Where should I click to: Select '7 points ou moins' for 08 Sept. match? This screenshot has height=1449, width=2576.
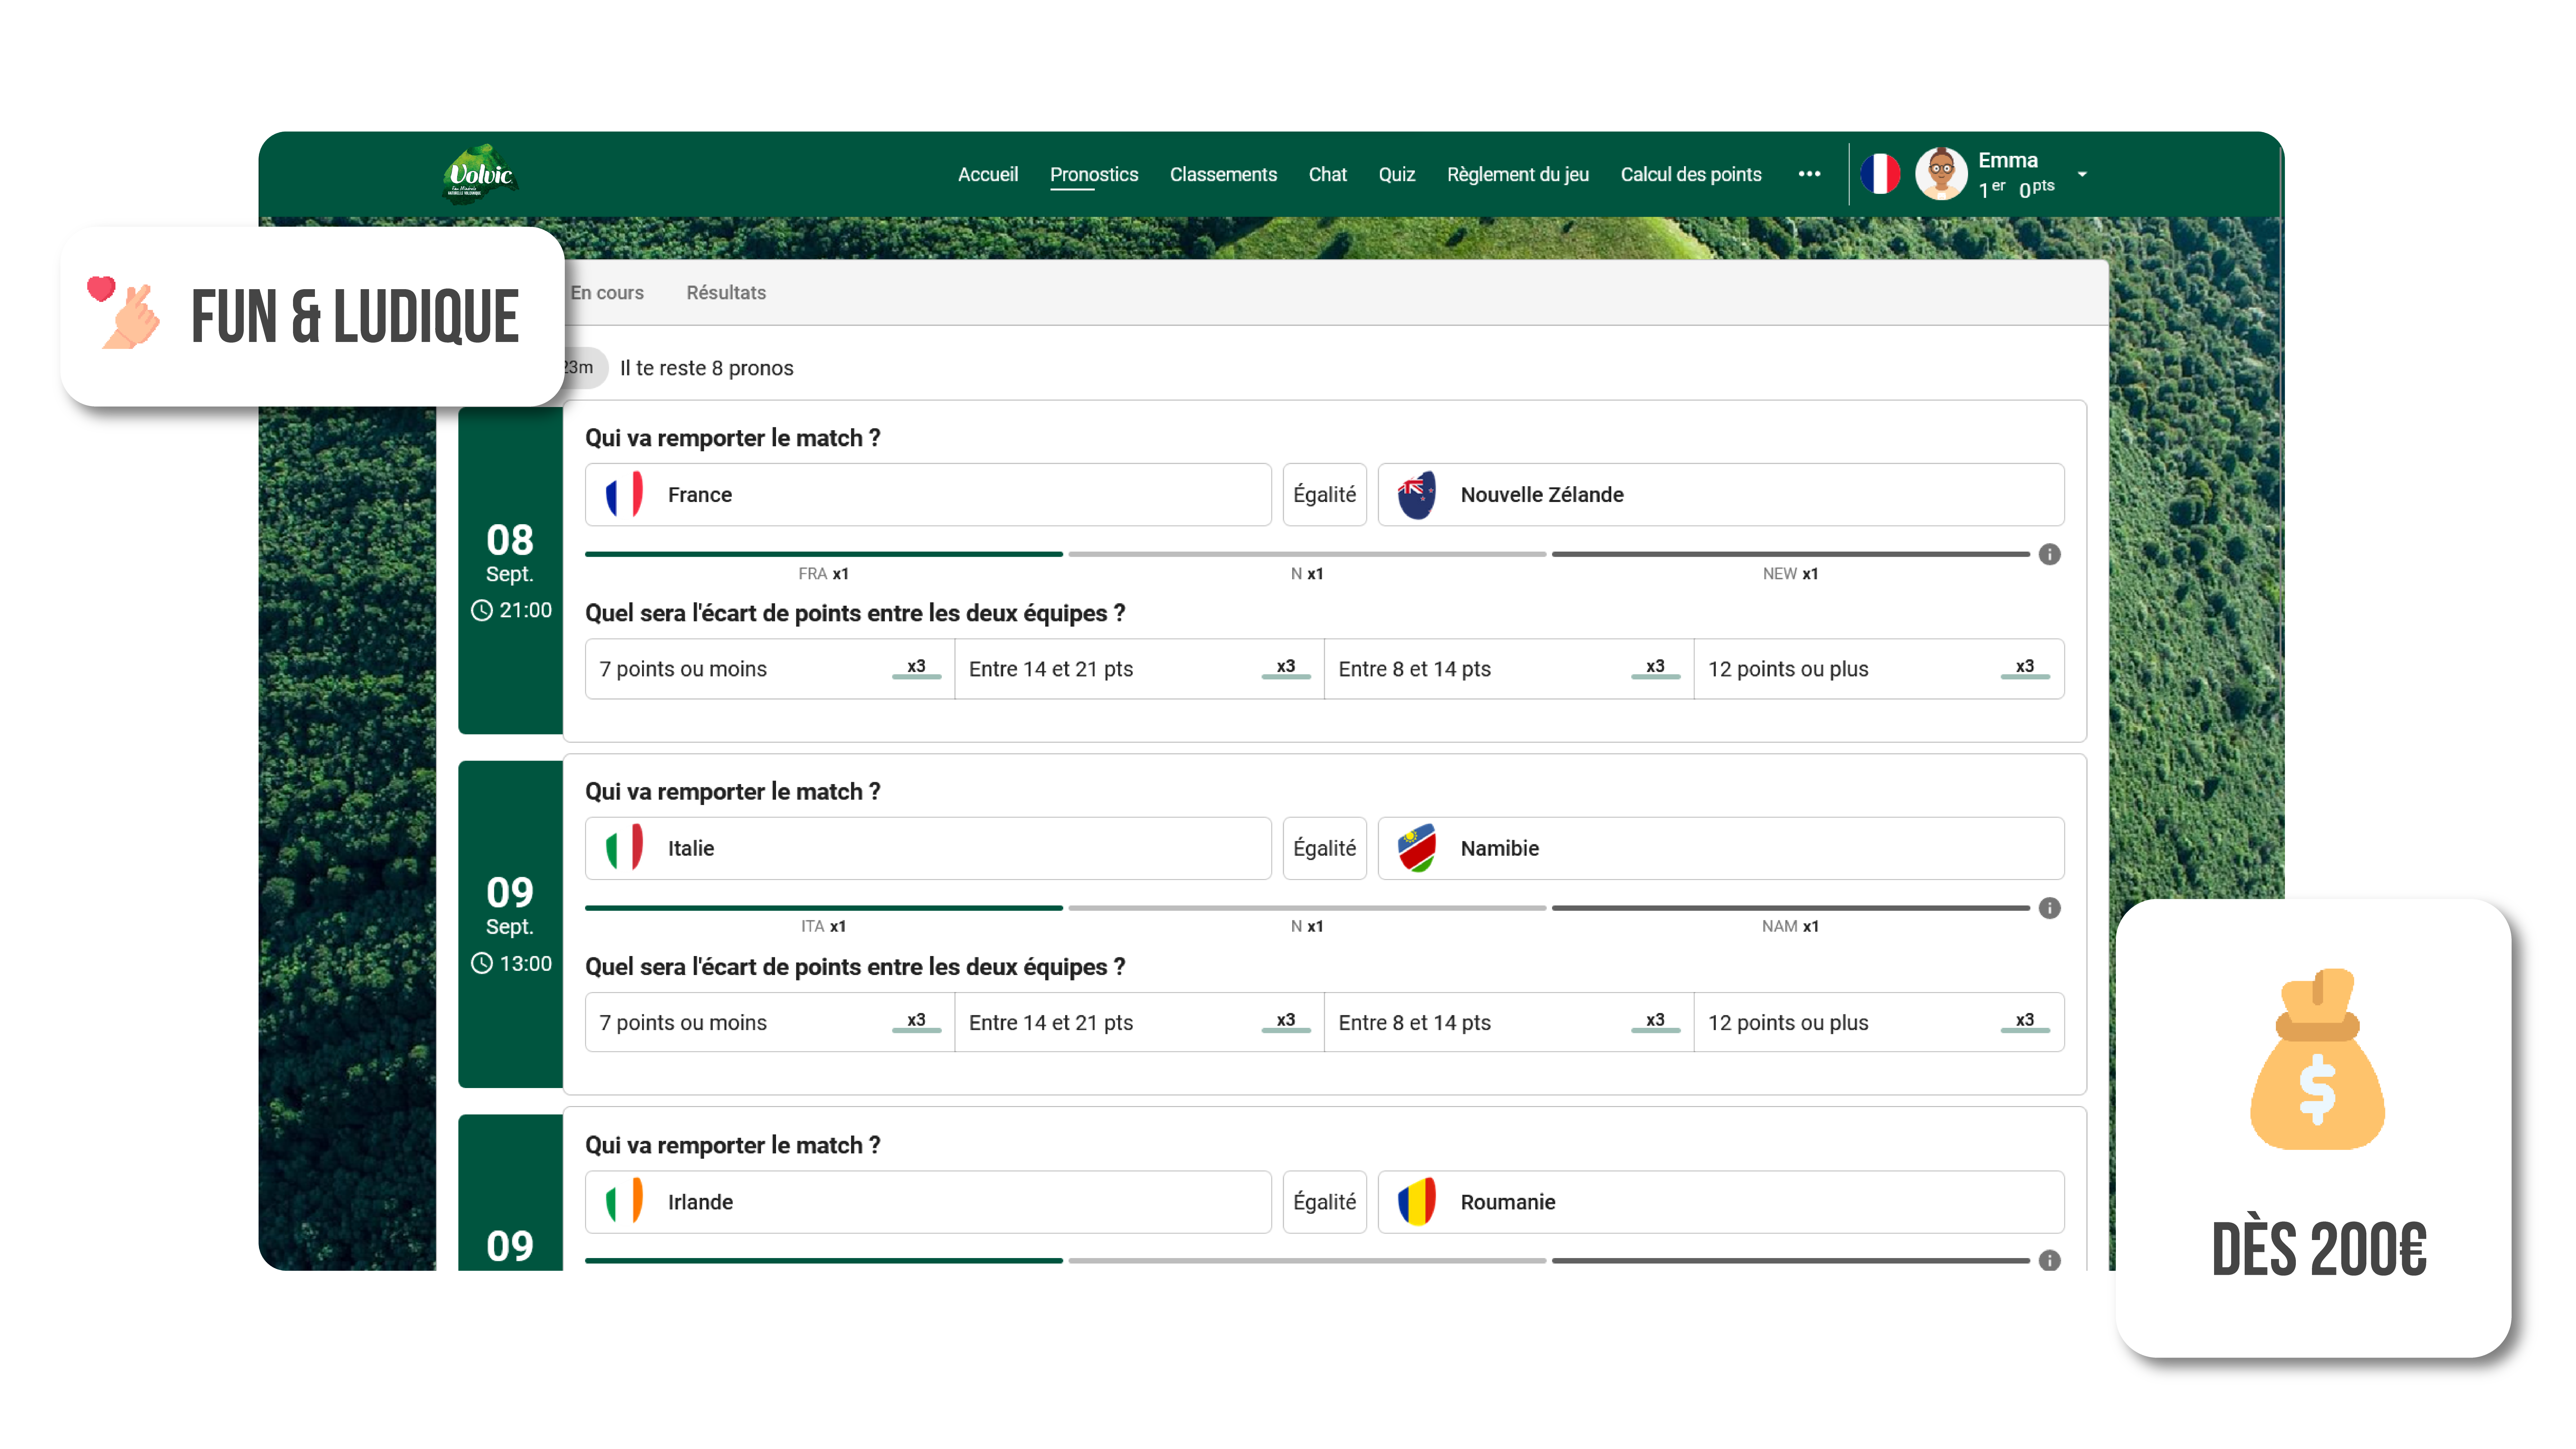click(770, 669)
